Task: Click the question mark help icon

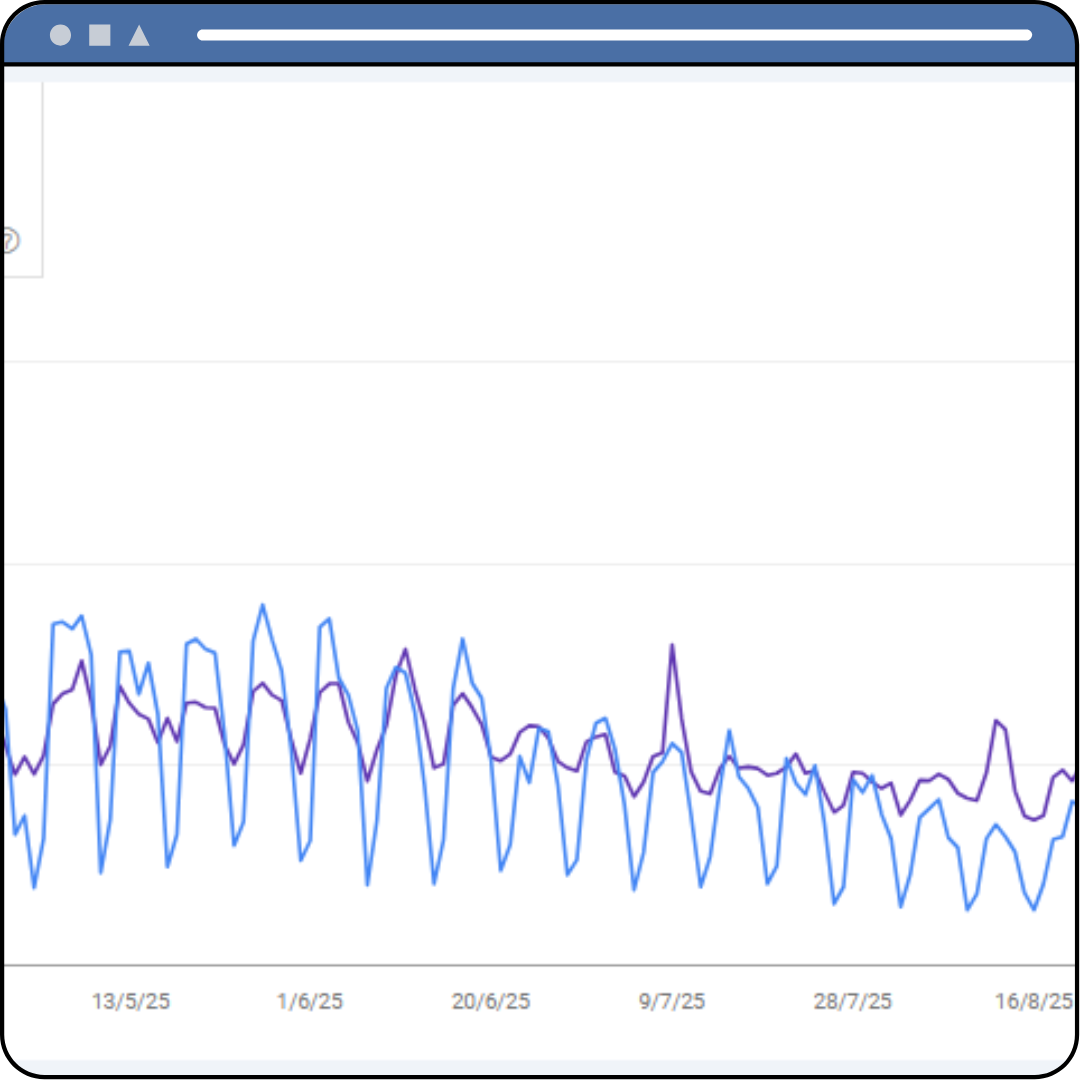Action: pyautogui.click(x=8, y=241)
